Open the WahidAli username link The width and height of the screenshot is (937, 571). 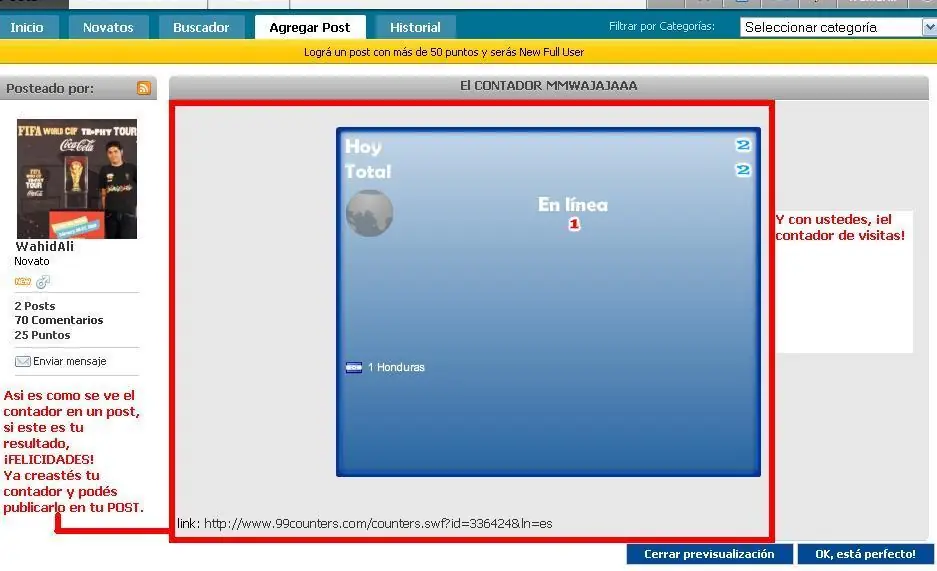click(x=45, y=246)
